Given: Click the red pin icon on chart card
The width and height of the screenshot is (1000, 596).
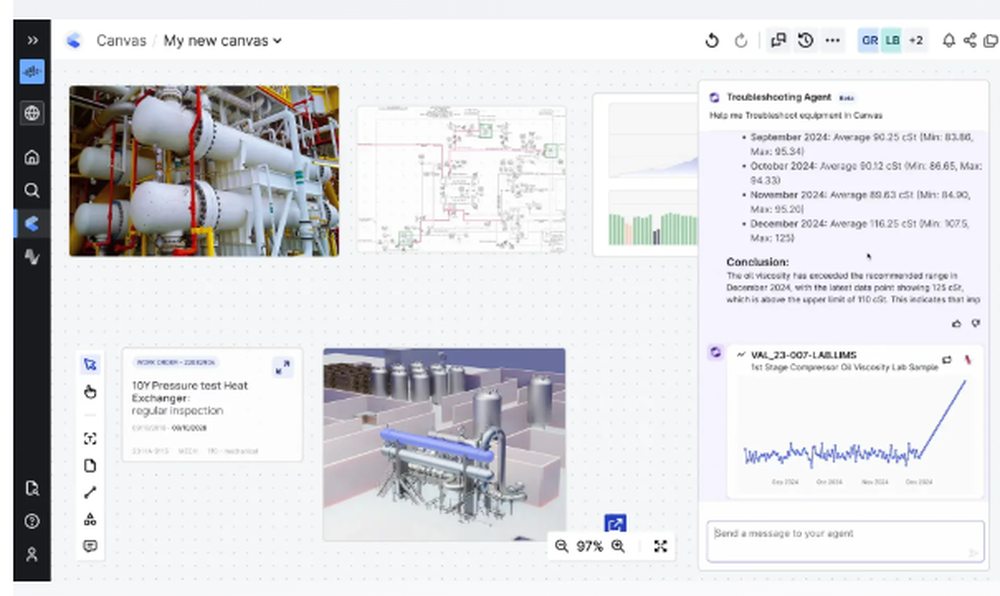Looking at the screenshot, I should tap(968, 360).
